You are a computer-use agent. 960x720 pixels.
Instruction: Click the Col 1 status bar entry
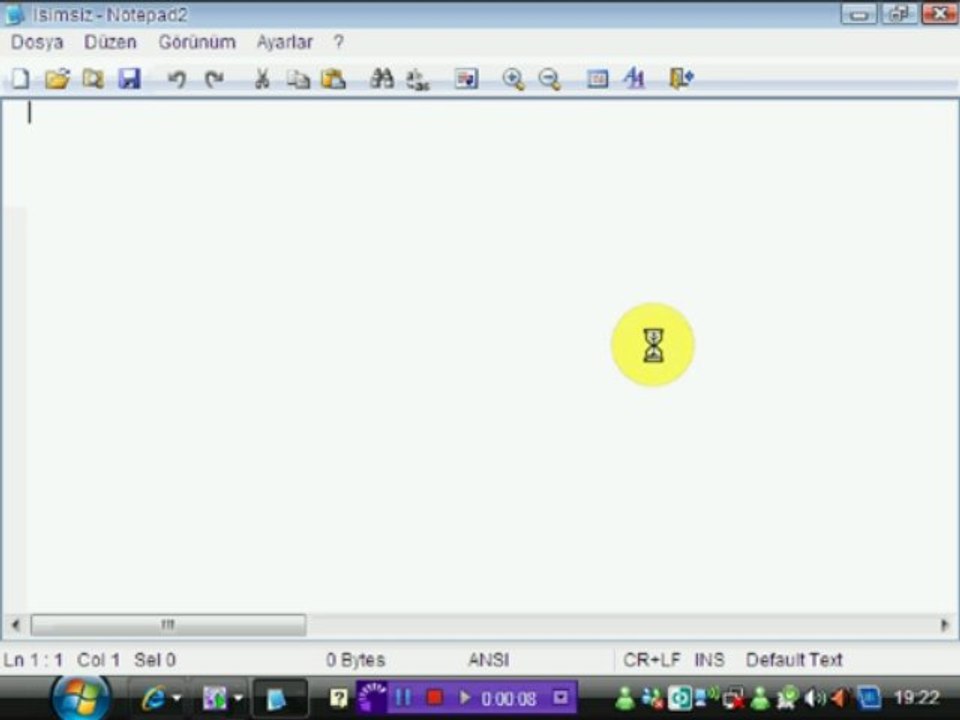coord(99,659)
